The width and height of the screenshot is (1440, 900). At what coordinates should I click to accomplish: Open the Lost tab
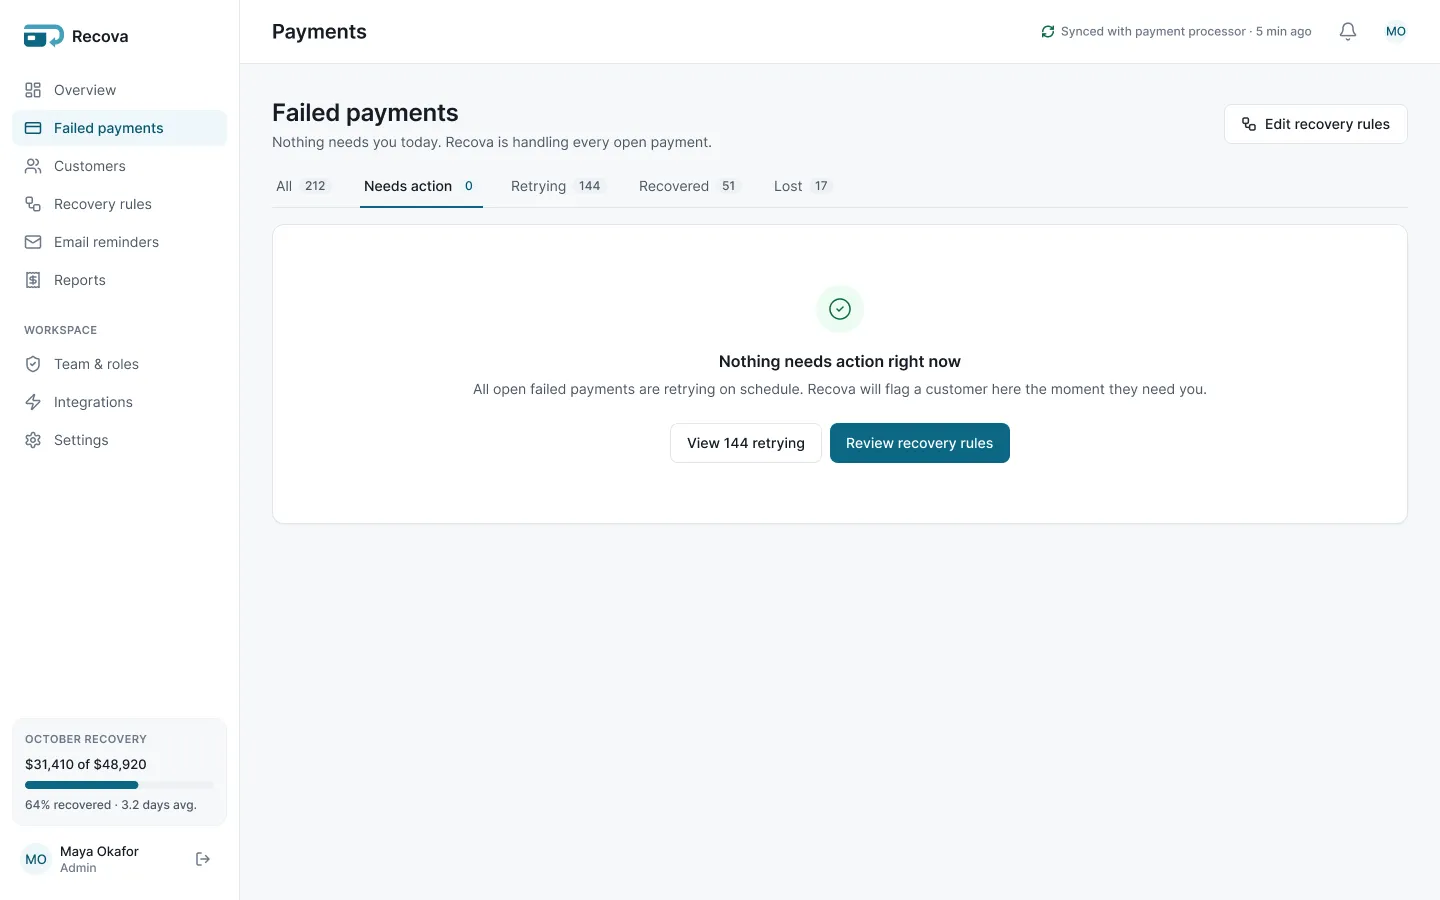[x=803, y=186]
